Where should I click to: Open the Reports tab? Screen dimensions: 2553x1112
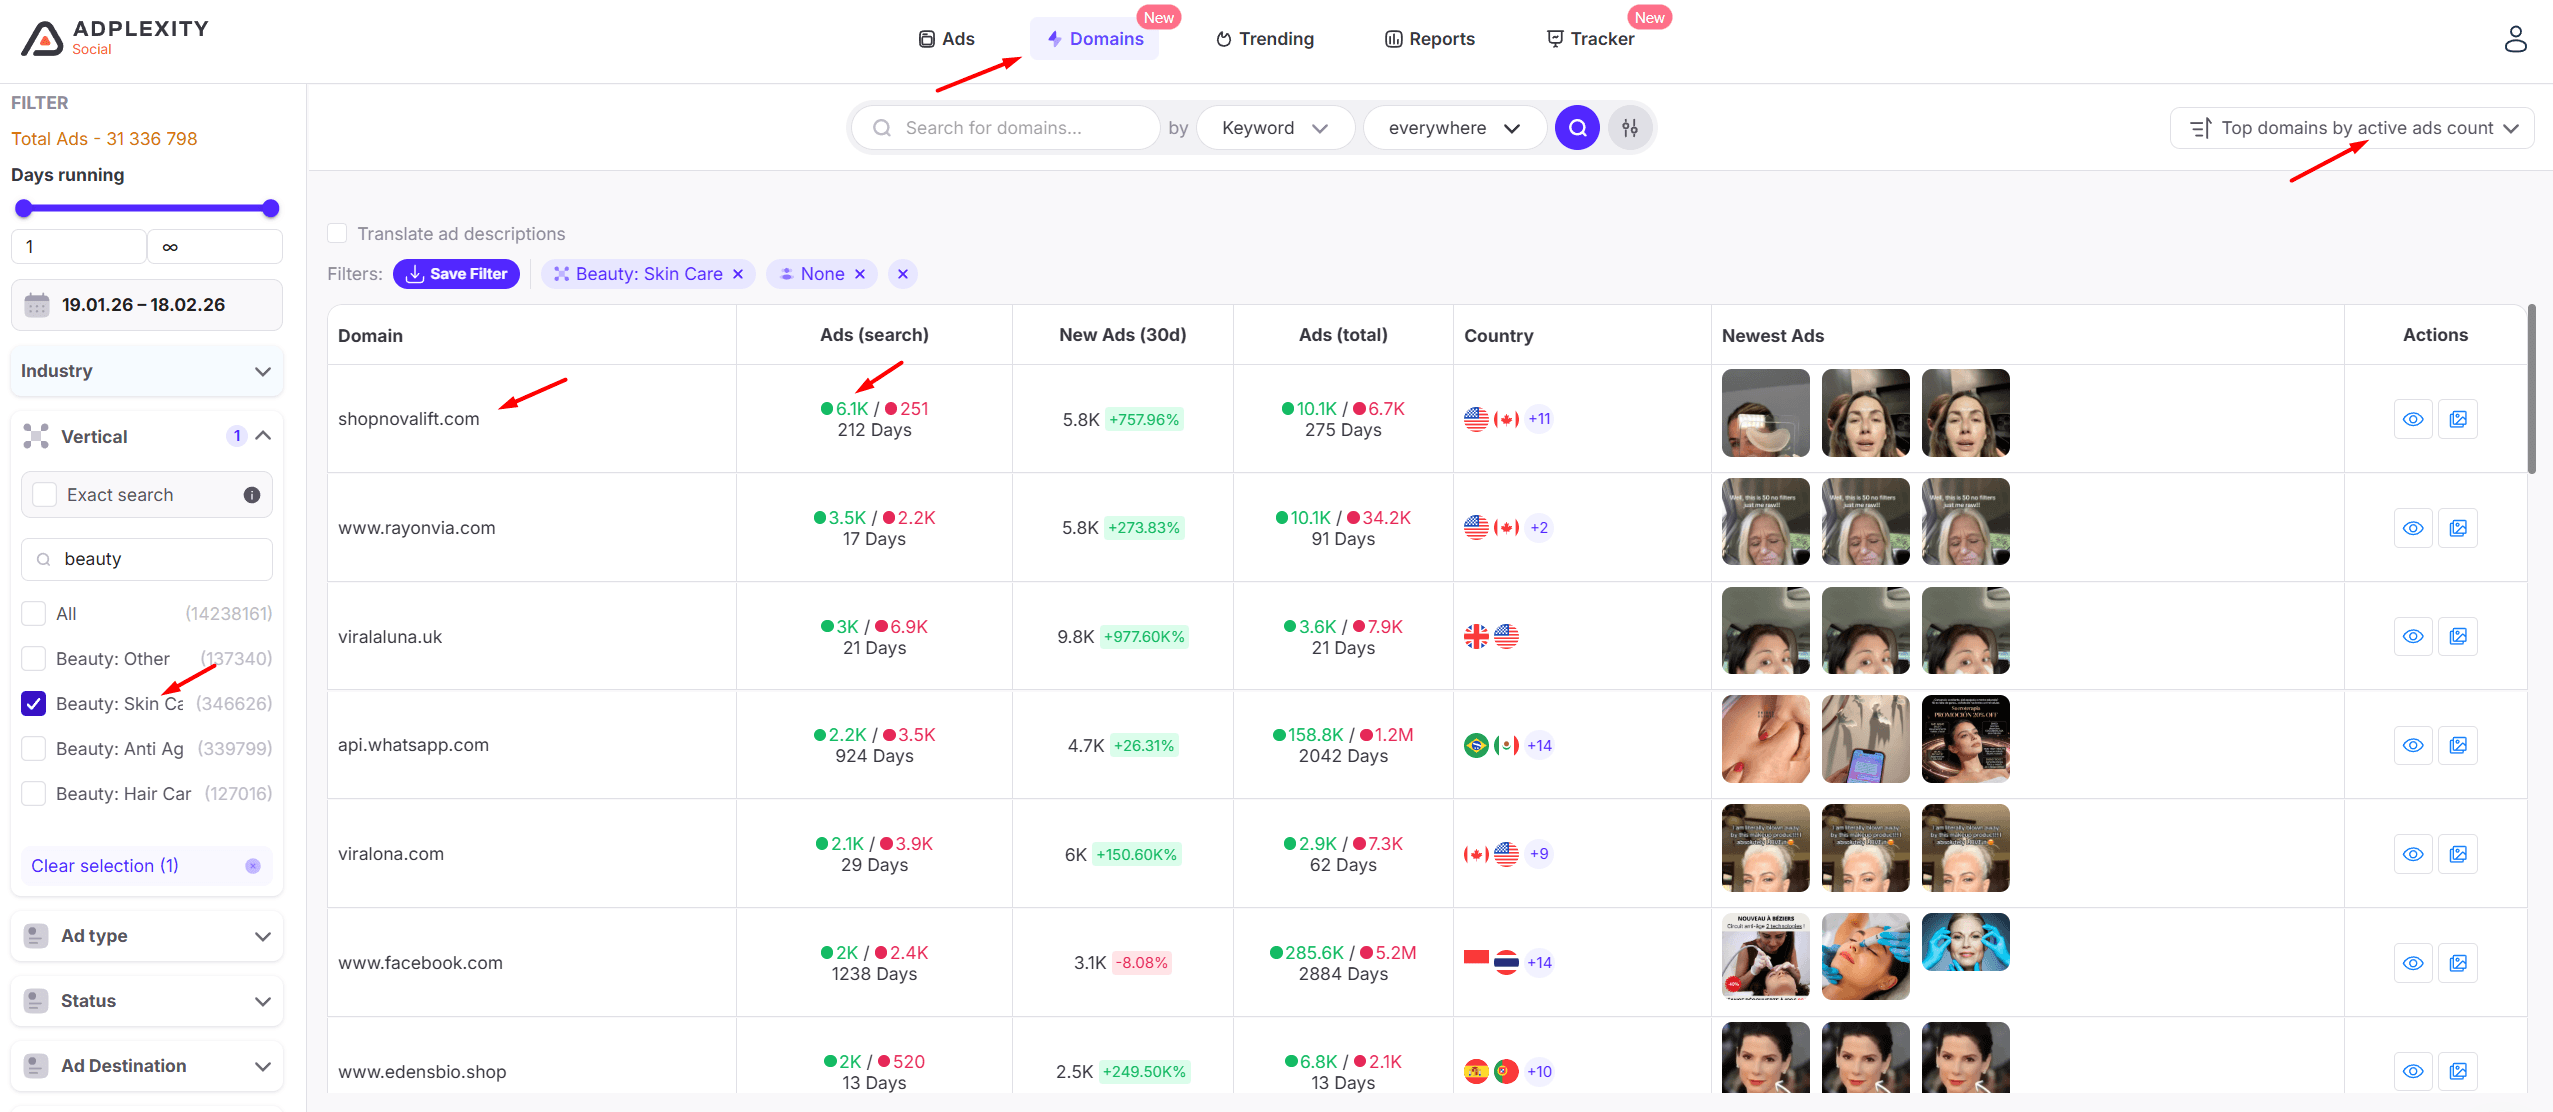pyautogui.click(x=1430, y=39)
